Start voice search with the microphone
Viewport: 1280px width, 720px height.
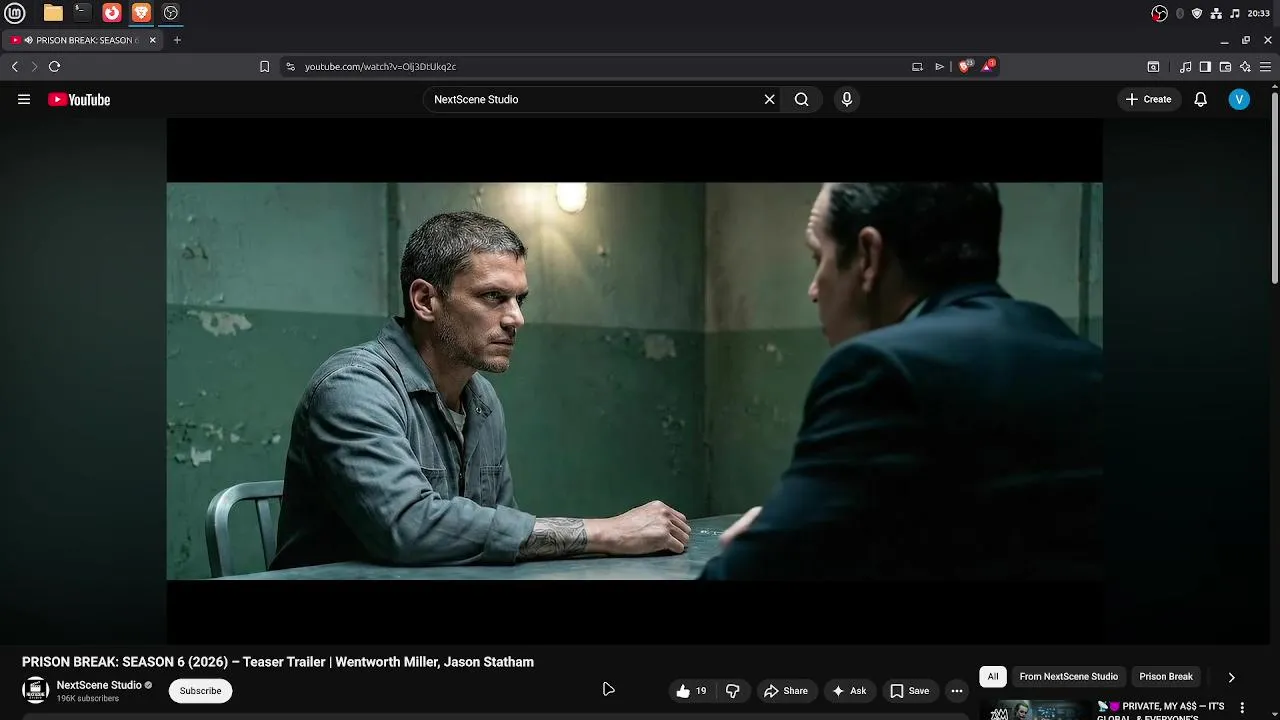click(846, 99)
